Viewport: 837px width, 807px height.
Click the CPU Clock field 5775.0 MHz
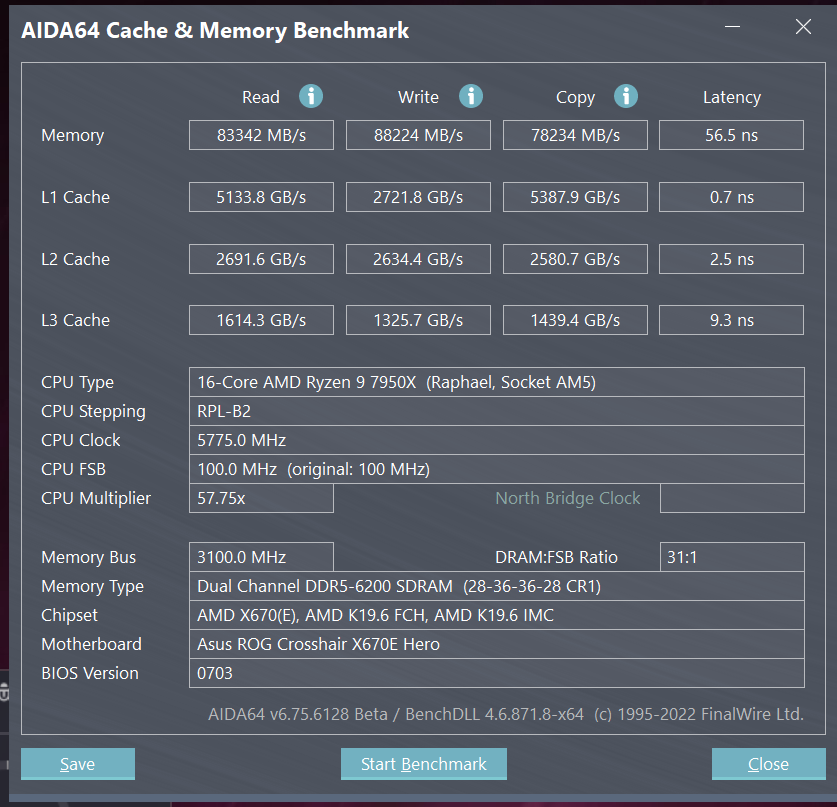click(x=497, y=440)
